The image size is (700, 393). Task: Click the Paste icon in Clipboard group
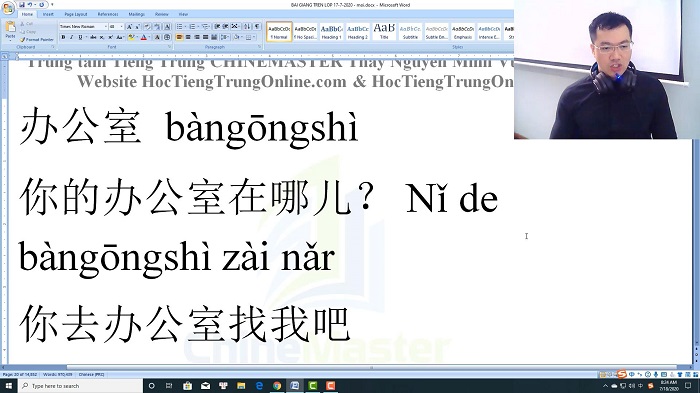[10, 30]
